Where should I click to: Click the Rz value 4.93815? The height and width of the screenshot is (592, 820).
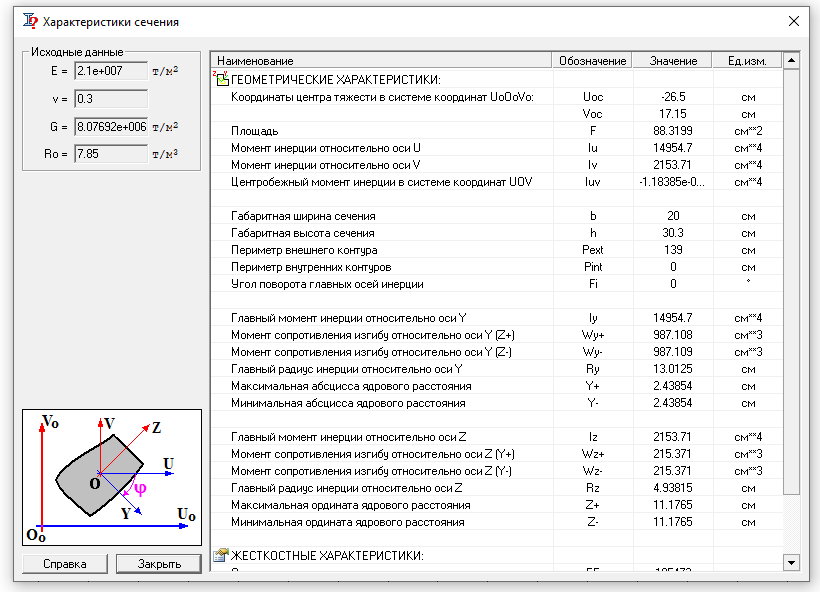673,488
